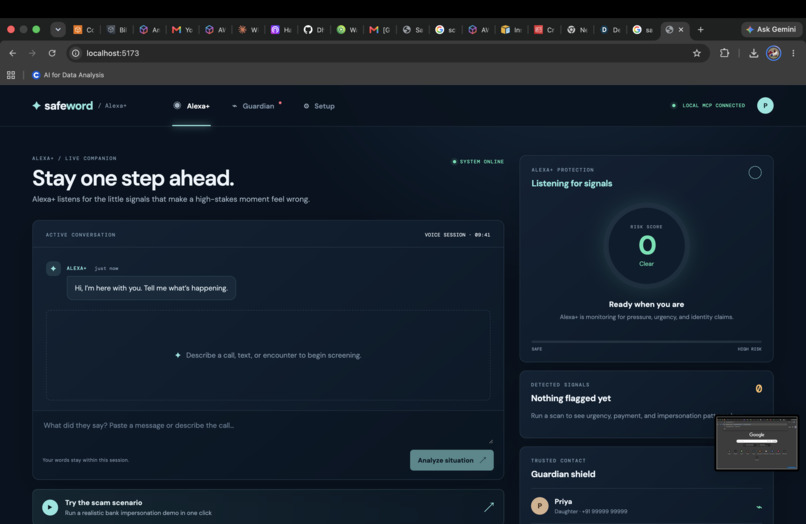Open the Chrome extensions puzzle icon
The height and width of the screenshot is (524, 806).
coord(724,53)
